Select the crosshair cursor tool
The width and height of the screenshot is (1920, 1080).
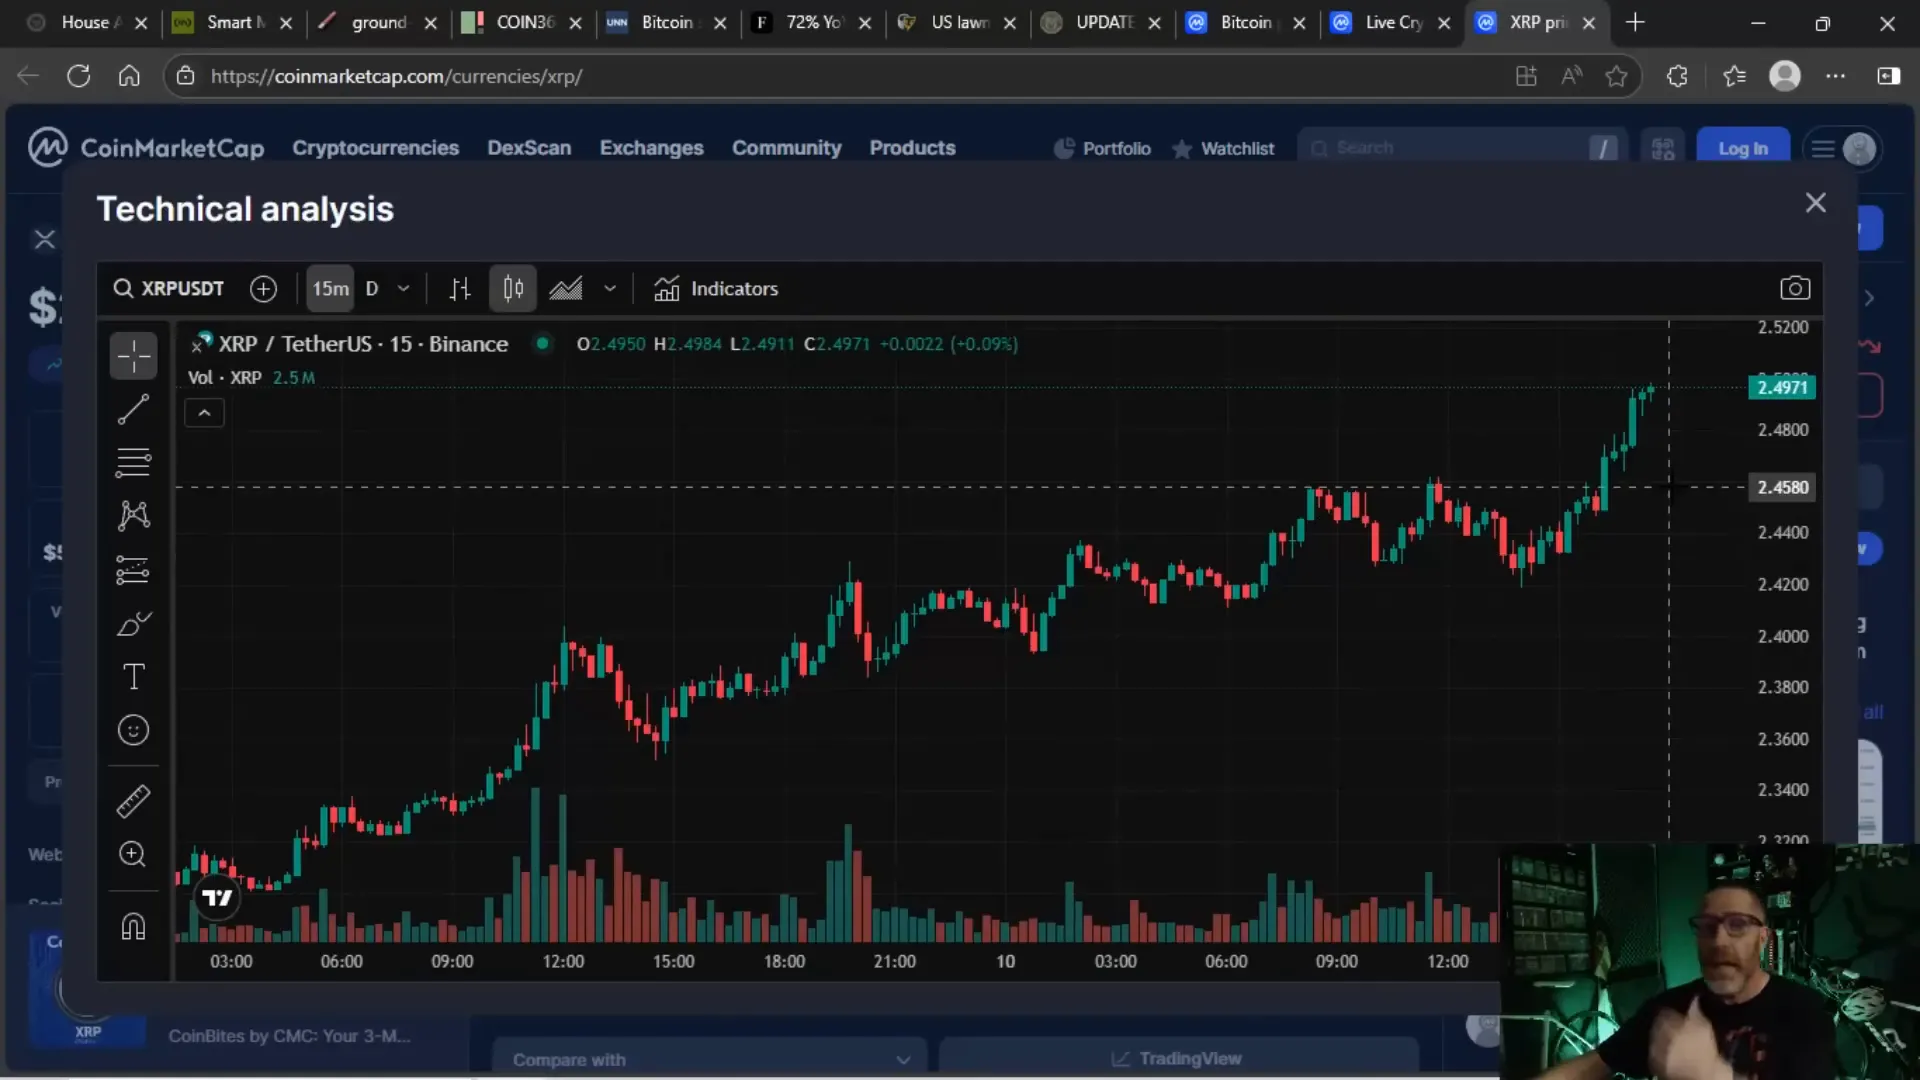pos(133,356)
